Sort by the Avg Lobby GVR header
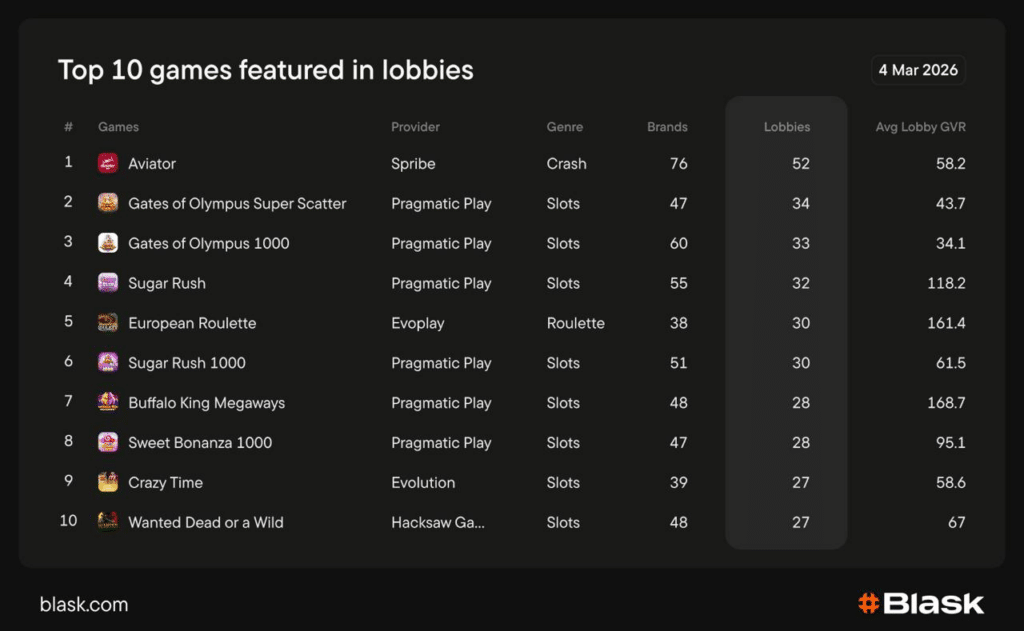 tap(920, 127)
